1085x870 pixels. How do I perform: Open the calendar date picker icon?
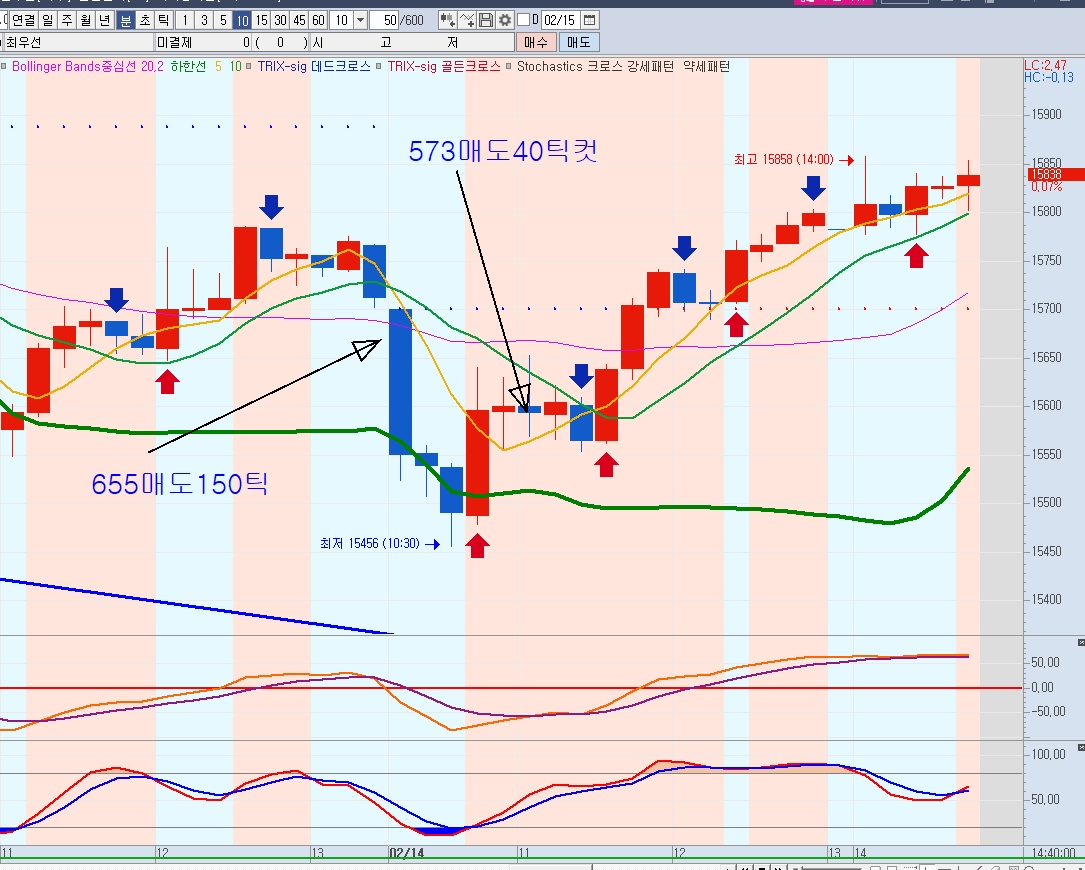[590, 20]
